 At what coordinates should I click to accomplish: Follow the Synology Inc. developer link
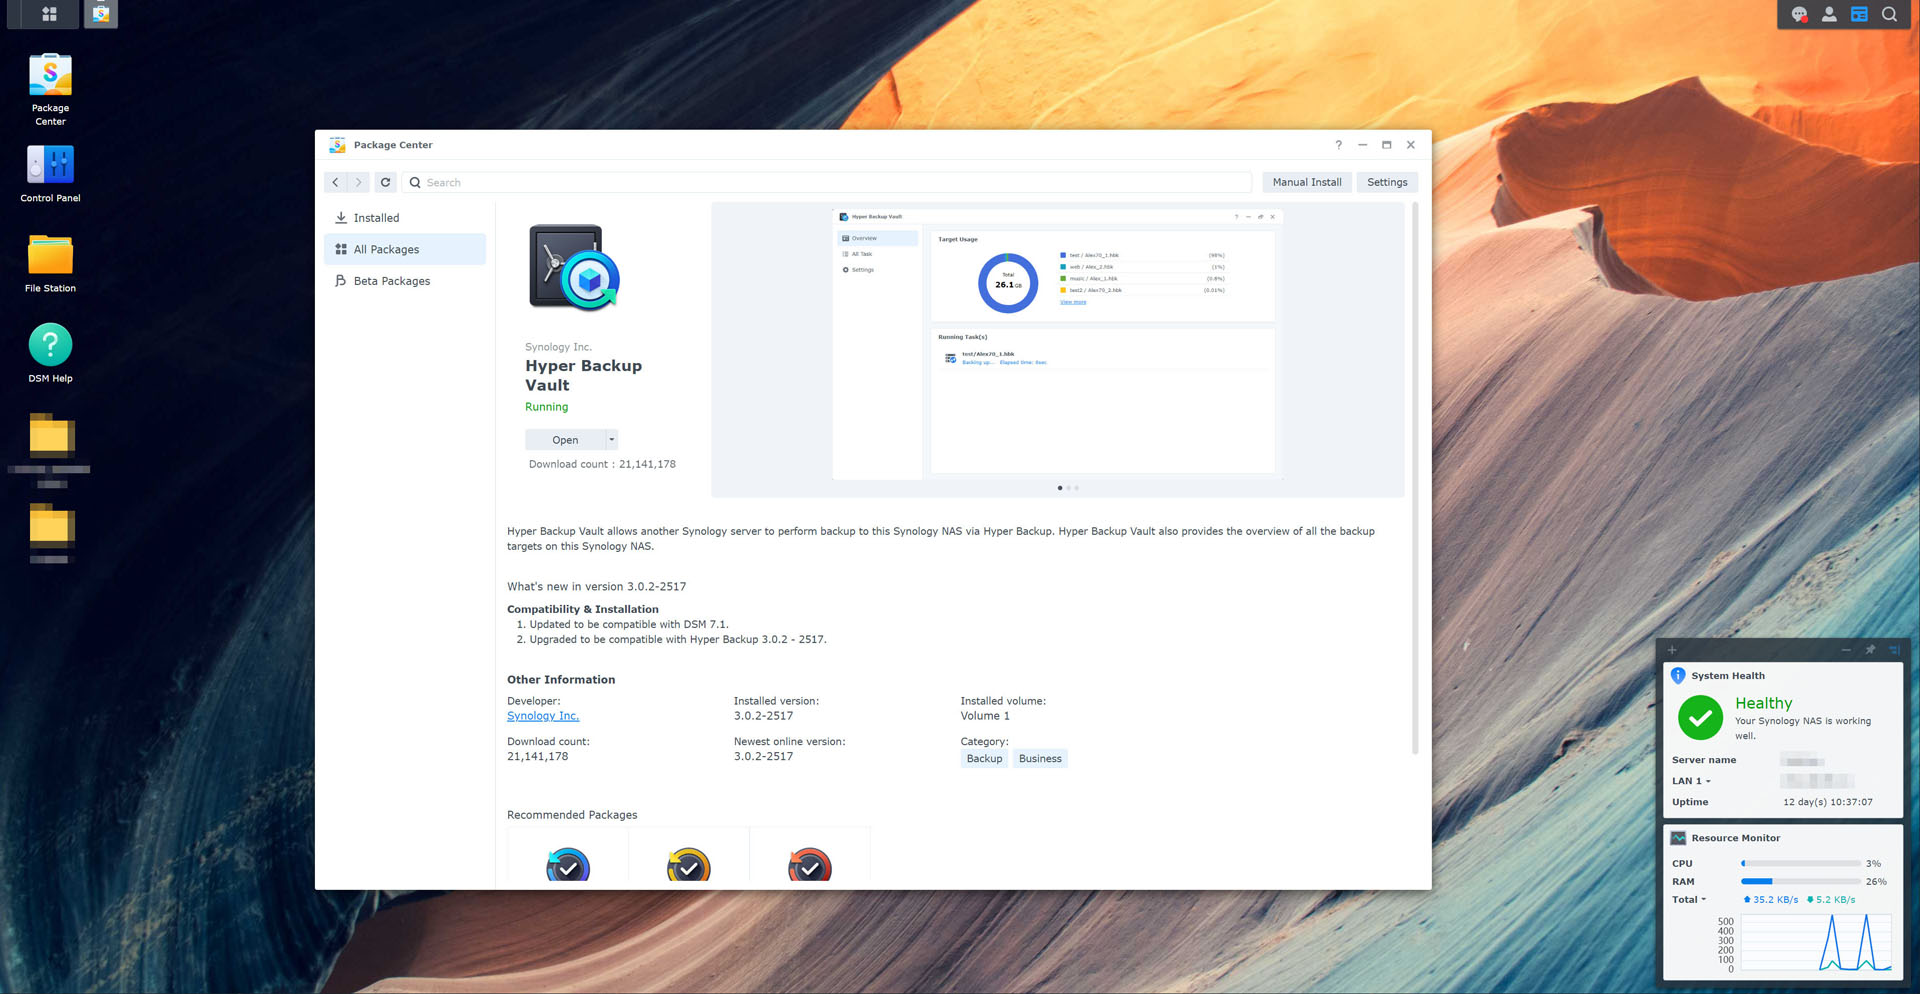coord(543,716)
